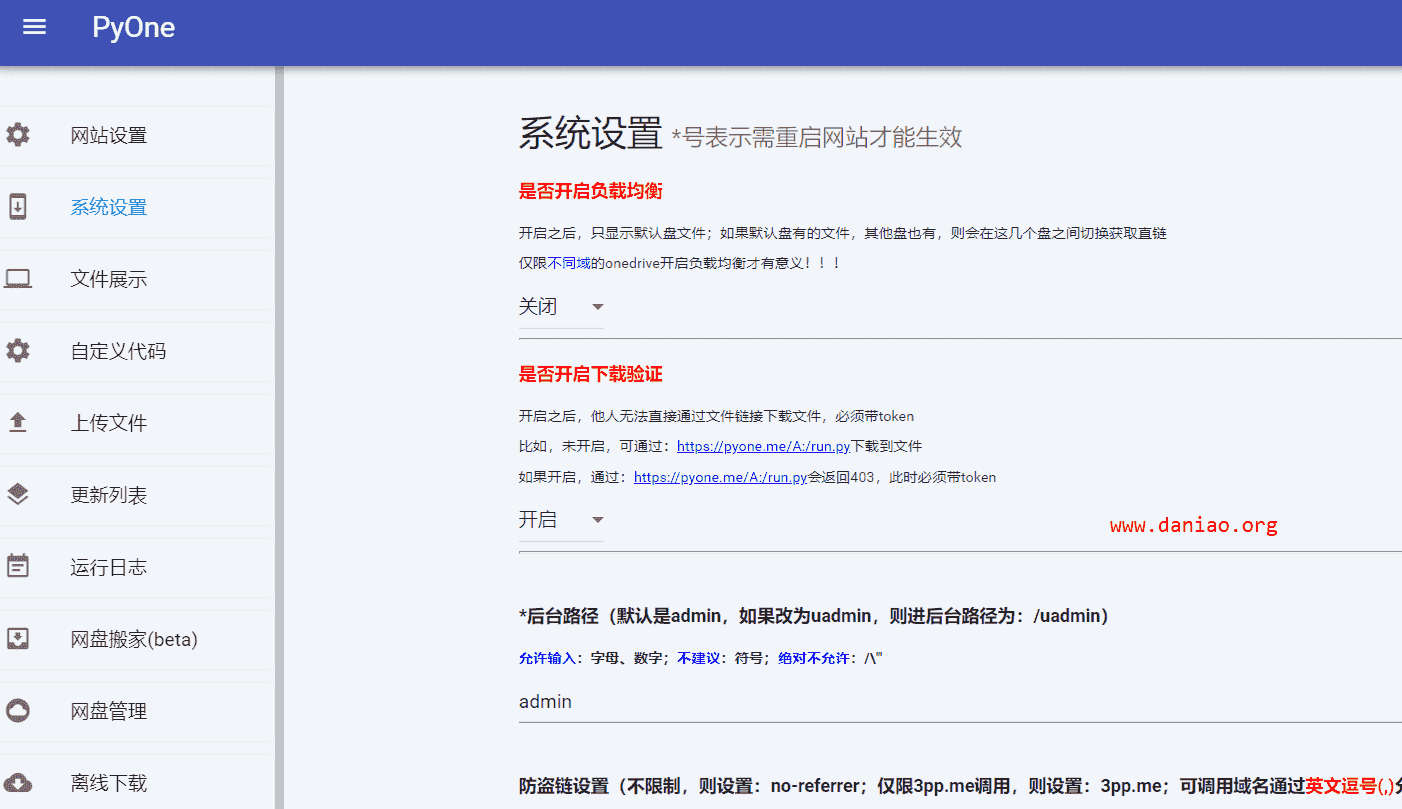Open the first pyone.me/A:/run.py link
The width and height of the screenshot is (1402, 809).
pos(763,446)
